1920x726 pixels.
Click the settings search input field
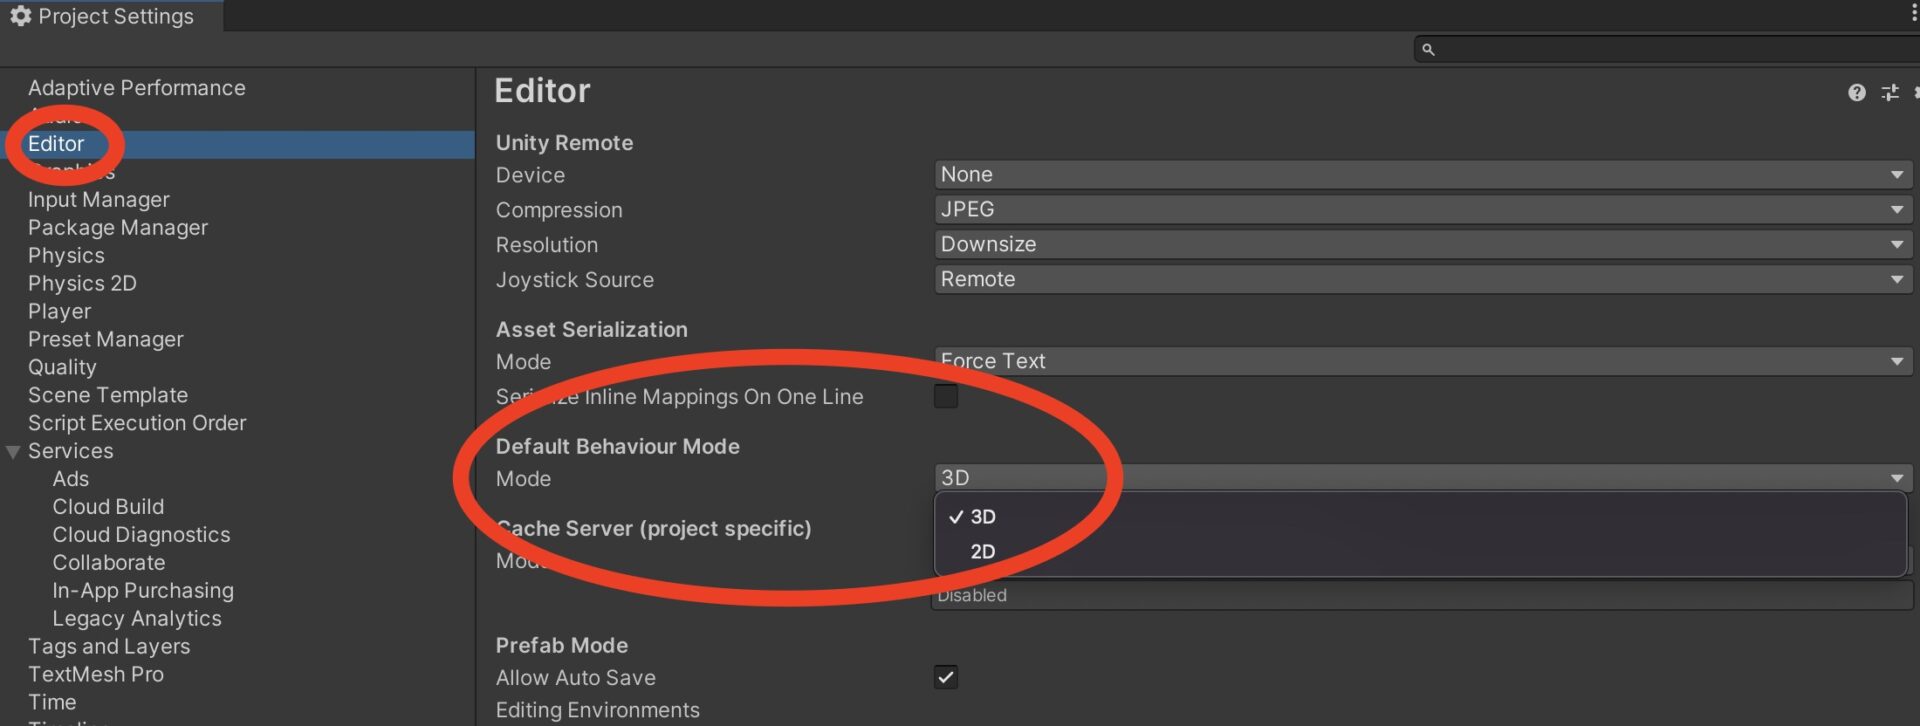pyautogui.click(x=1670, y=49)
